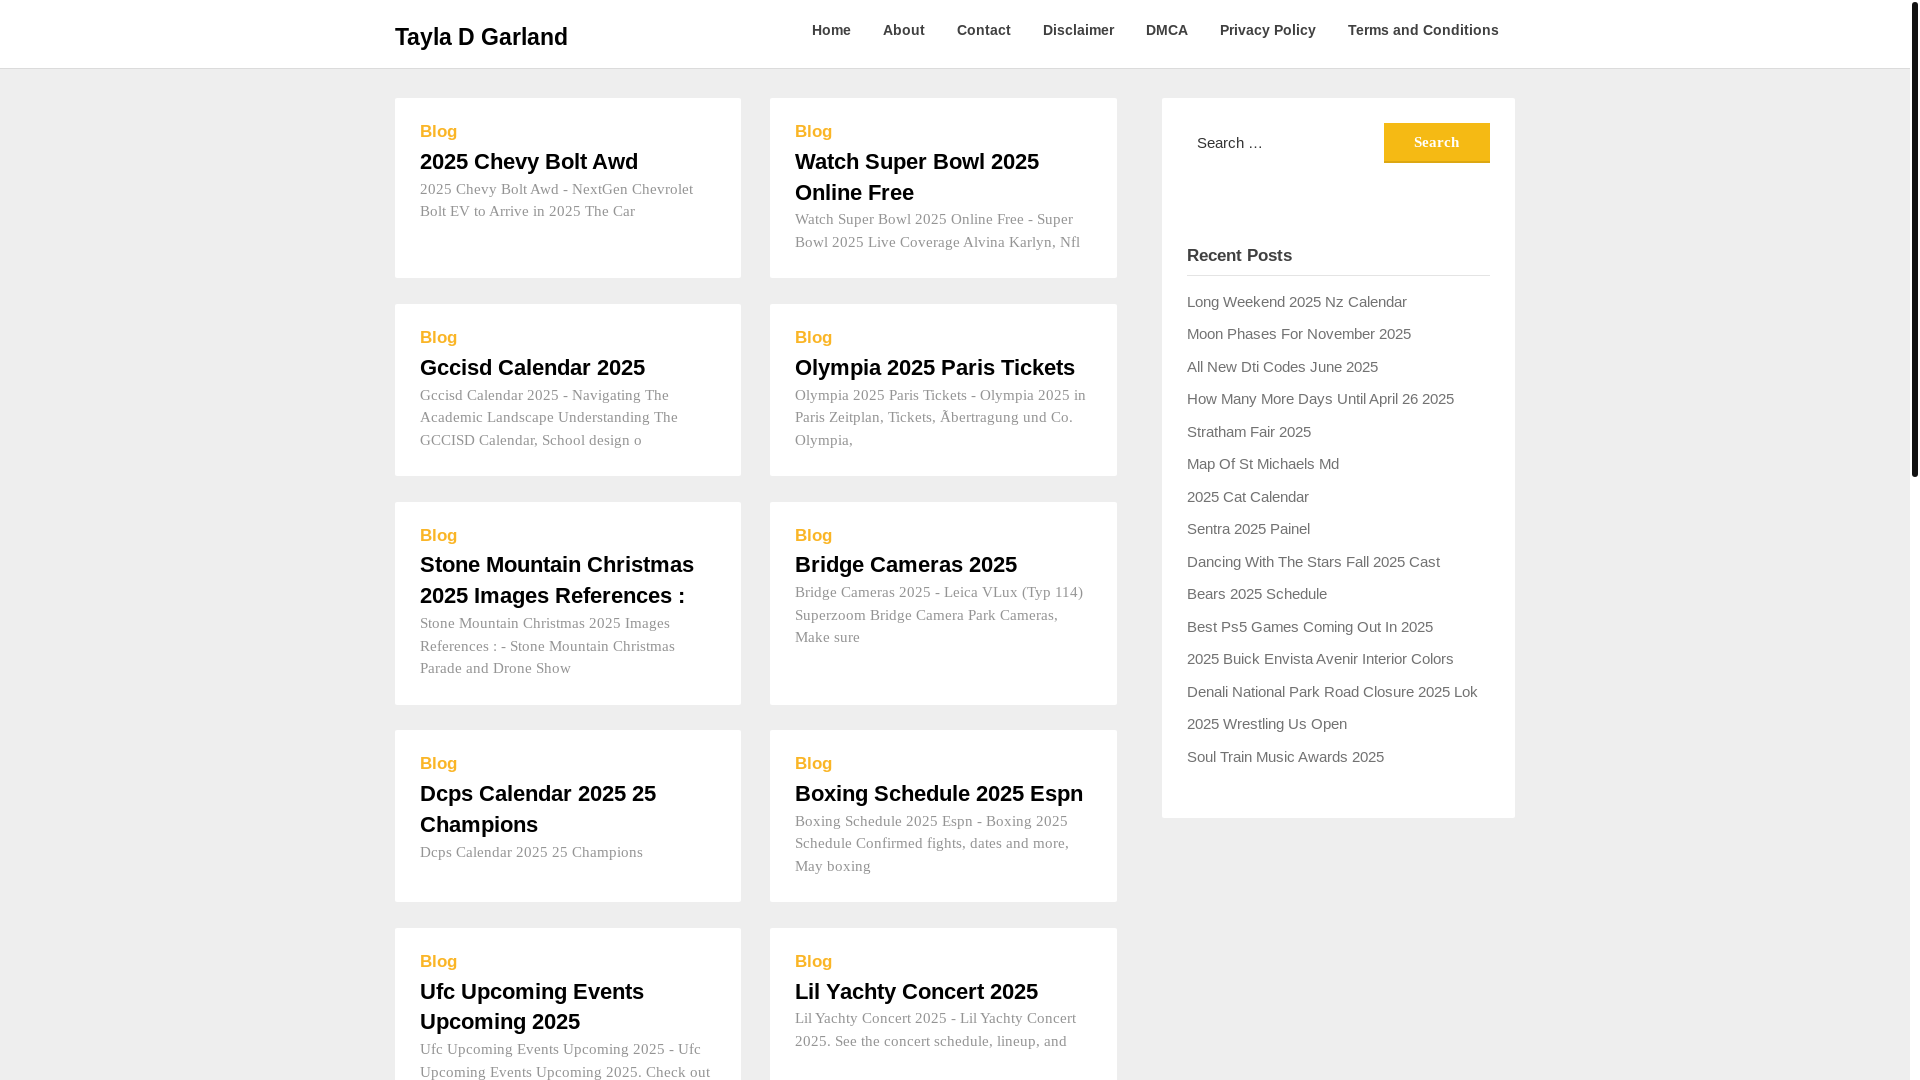This screenshot has width=1920, height=1080.
Task: Open recent post 2025 Cat Calendar
Action: click(x=1247, y=497)
